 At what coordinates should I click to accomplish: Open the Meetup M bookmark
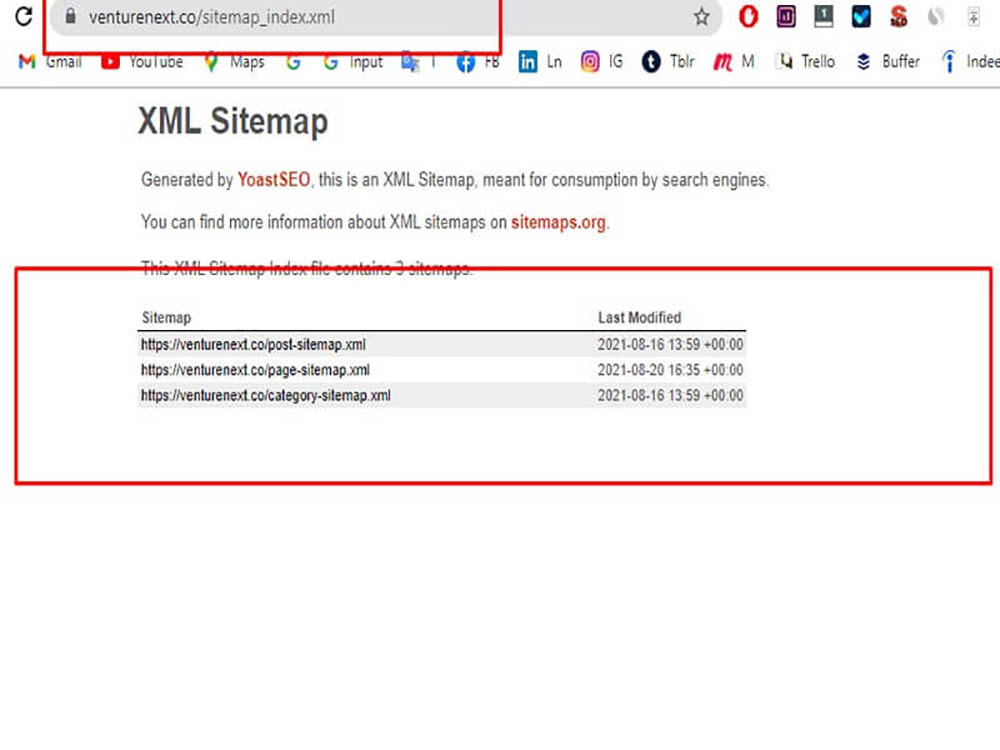pos(734,62)
